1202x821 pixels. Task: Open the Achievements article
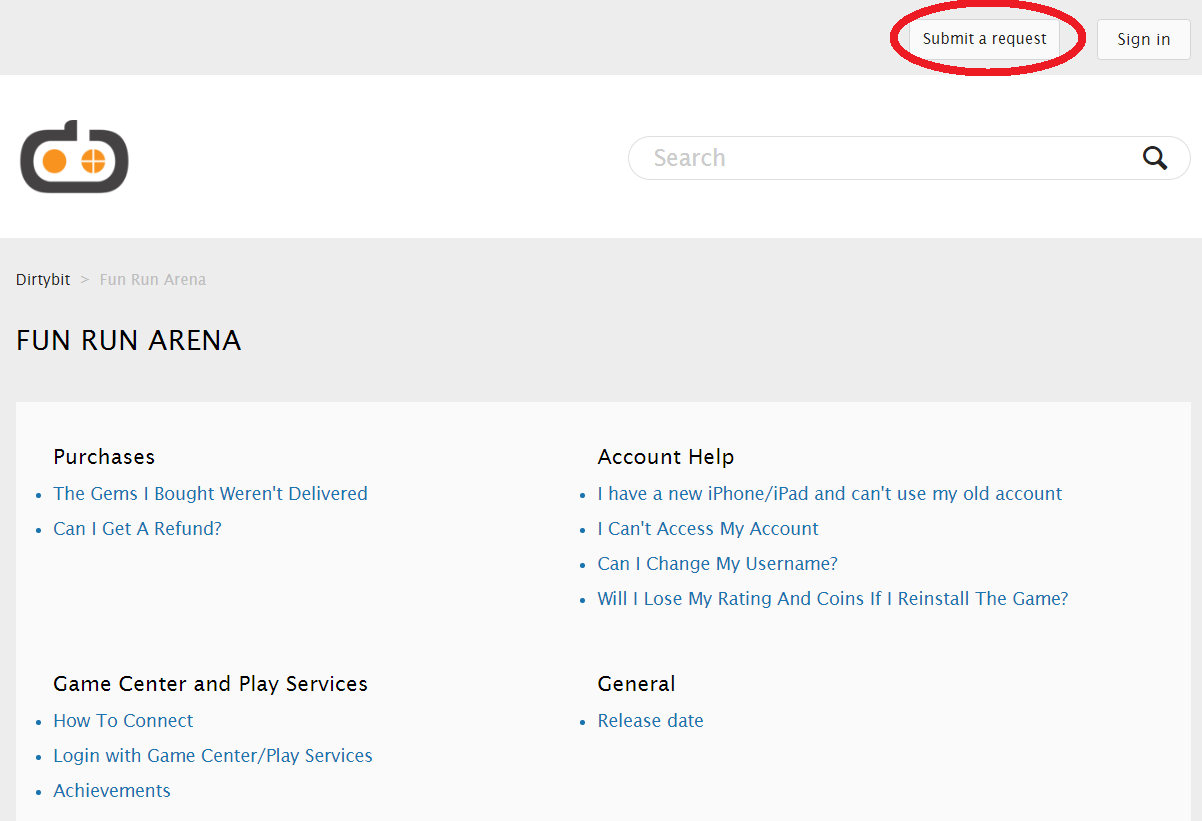click(x=112, y=791)
